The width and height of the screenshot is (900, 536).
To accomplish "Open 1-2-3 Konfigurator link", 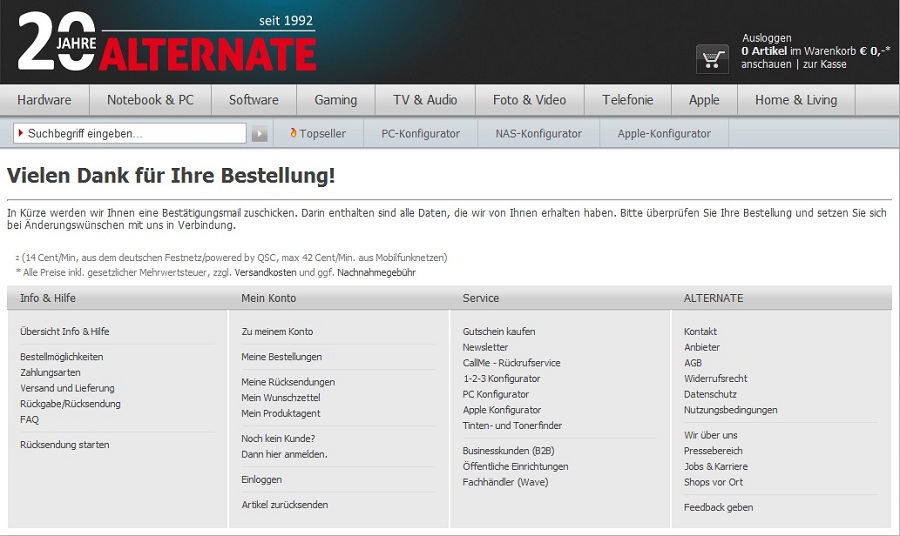I will click(501, 379).
